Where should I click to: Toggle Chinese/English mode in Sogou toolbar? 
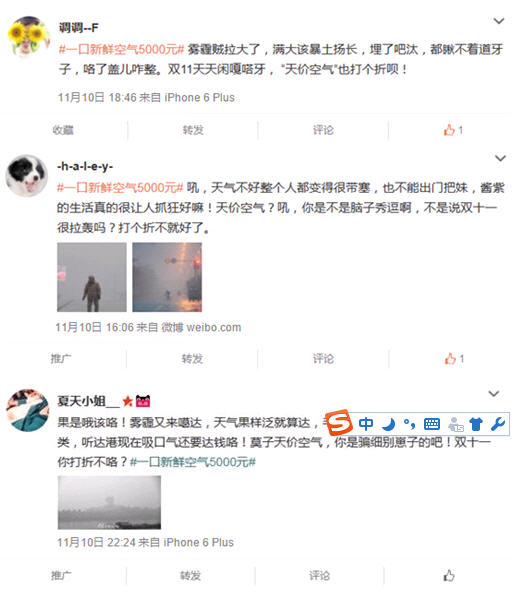pyautogui.click(x=366, y=424)
